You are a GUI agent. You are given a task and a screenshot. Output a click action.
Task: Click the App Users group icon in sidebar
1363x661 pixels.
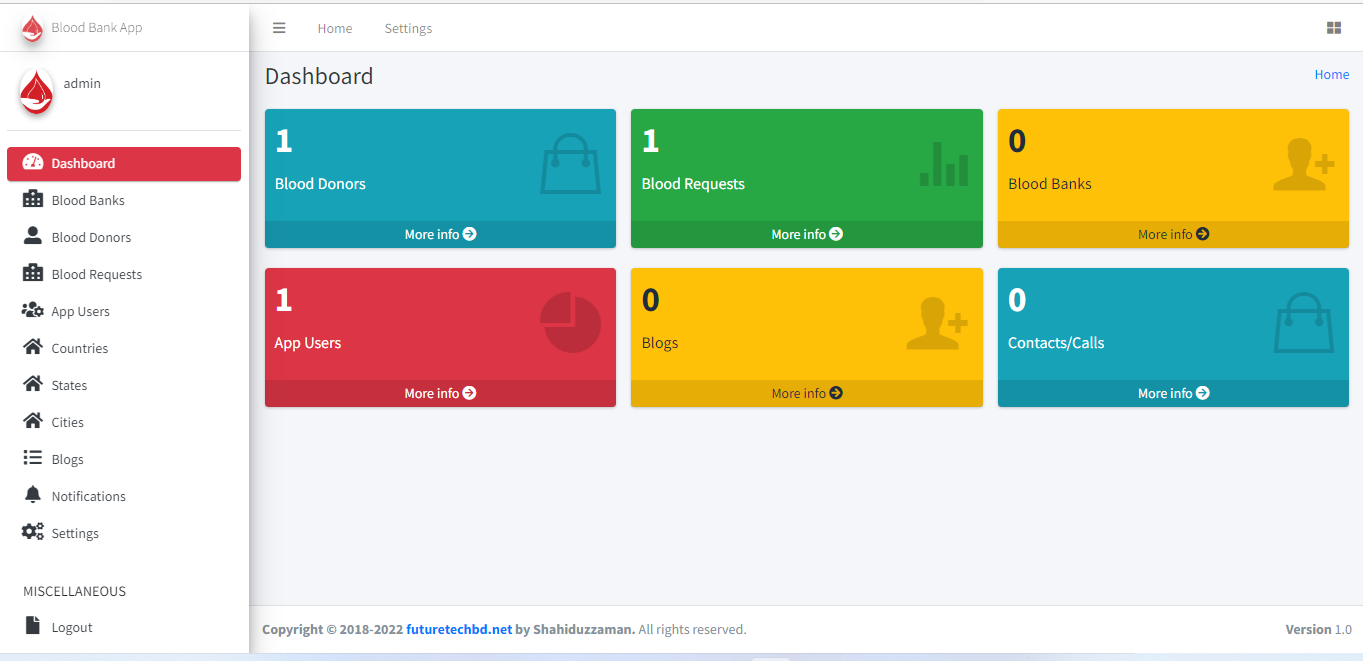[x=33, y=310]
